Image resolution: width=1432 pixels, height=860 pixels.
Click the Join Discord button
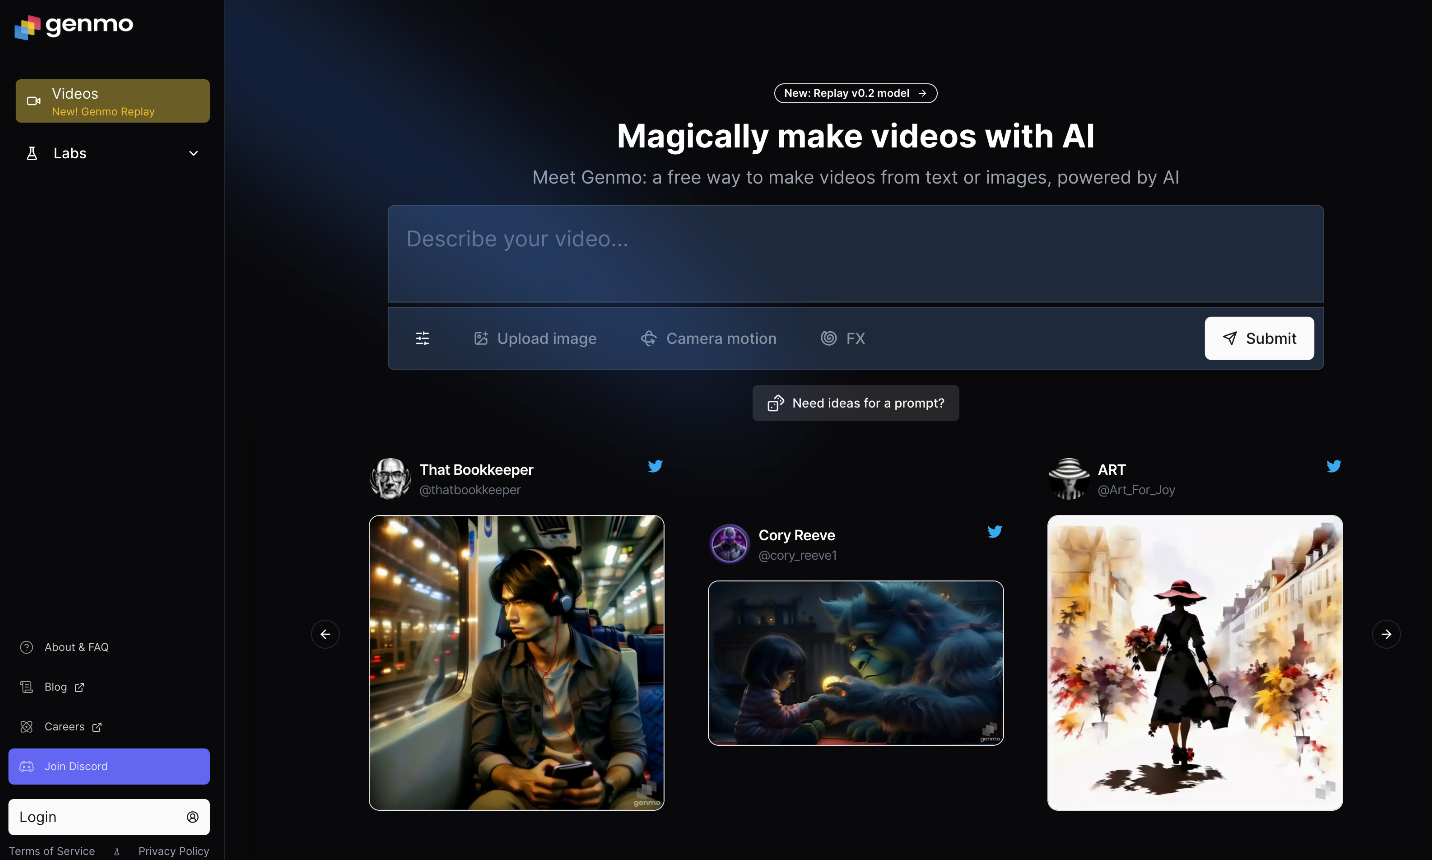coord(109,767)
